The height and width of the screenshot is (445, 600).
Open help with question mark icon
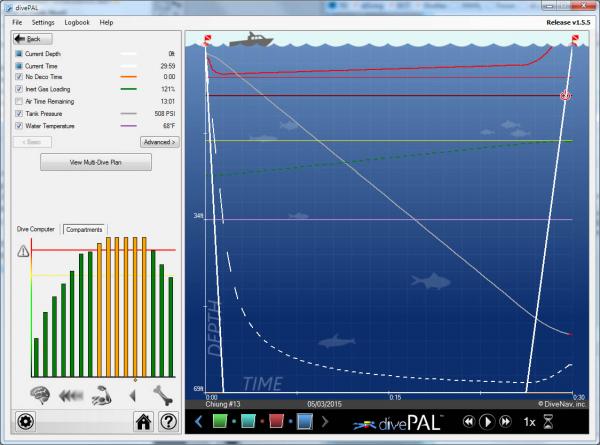click(168, 422)
